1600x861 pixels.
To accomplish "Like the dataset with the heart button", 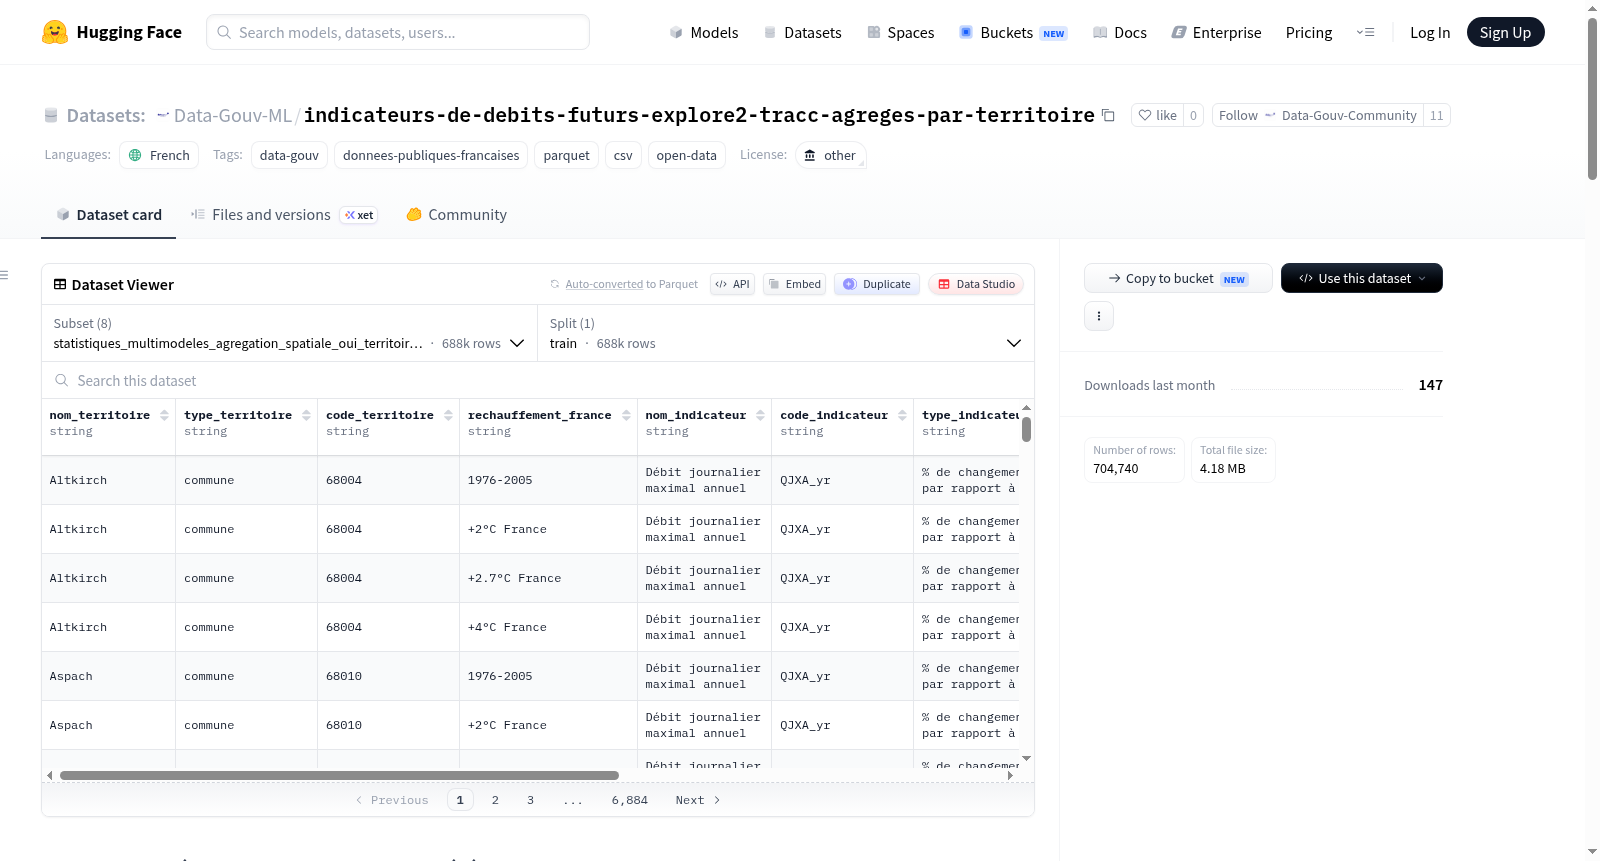I will (x=1157, y=115).
